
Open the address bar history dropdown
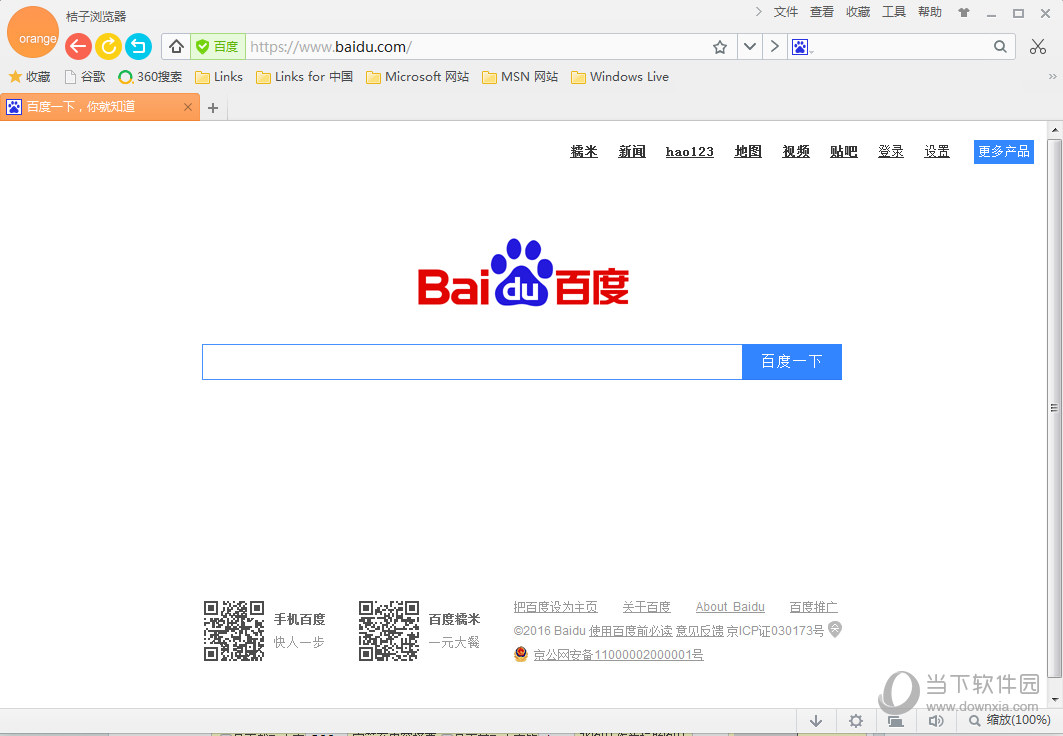coord(749,46)
